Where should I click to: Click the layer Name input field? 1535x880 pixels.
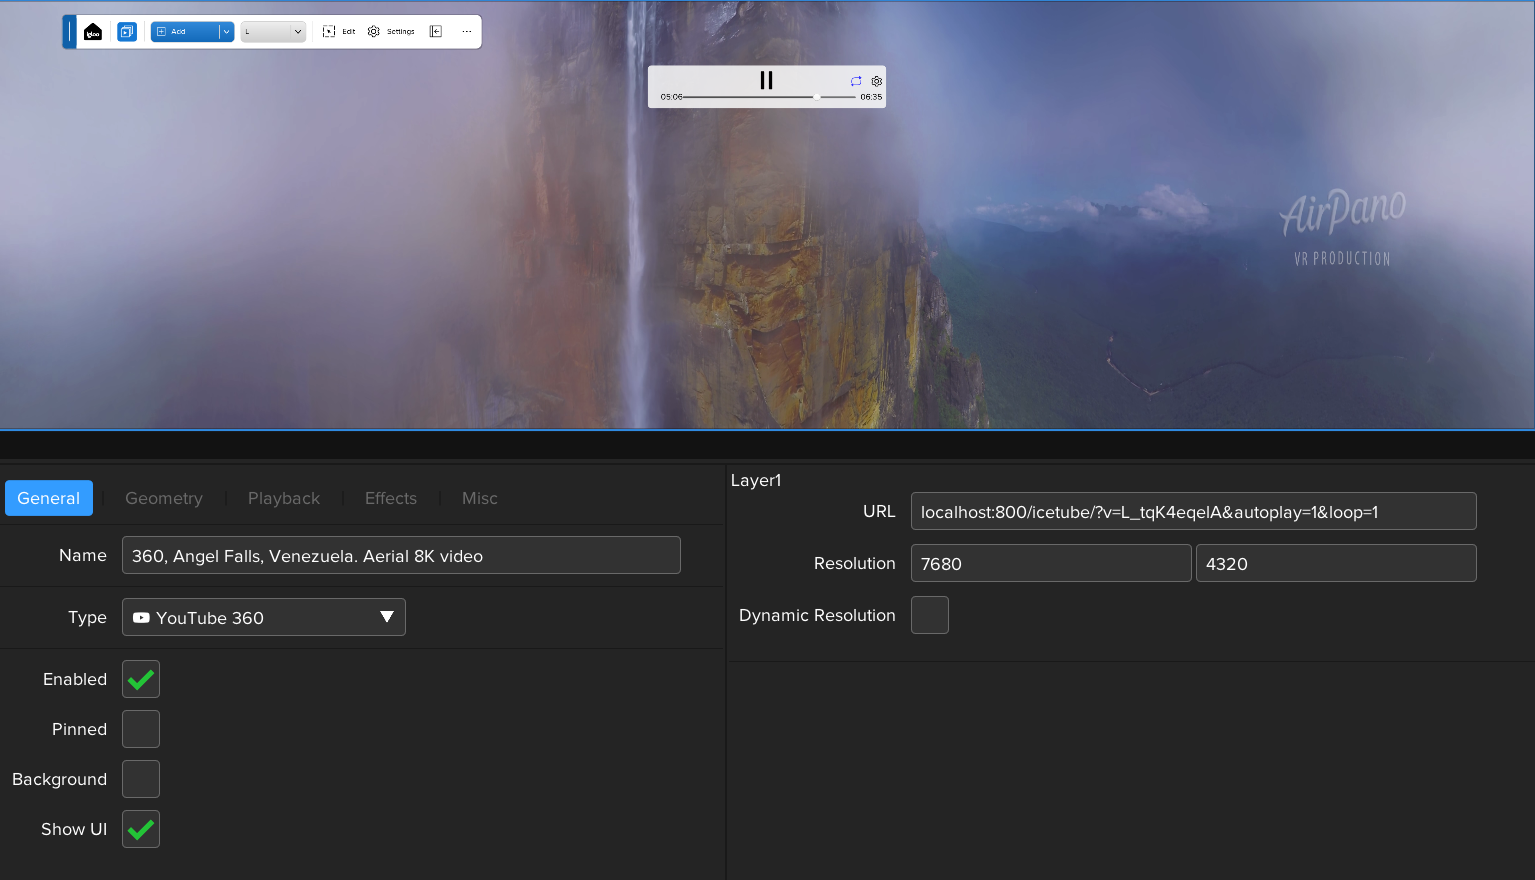pyautogui.click(x=400, y=555)
